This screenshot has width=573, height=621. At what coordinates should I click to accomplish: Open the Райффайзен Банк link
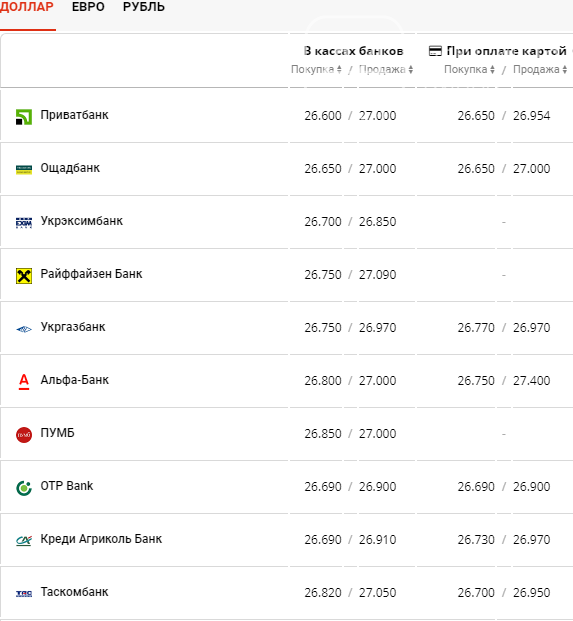(91, 274)
